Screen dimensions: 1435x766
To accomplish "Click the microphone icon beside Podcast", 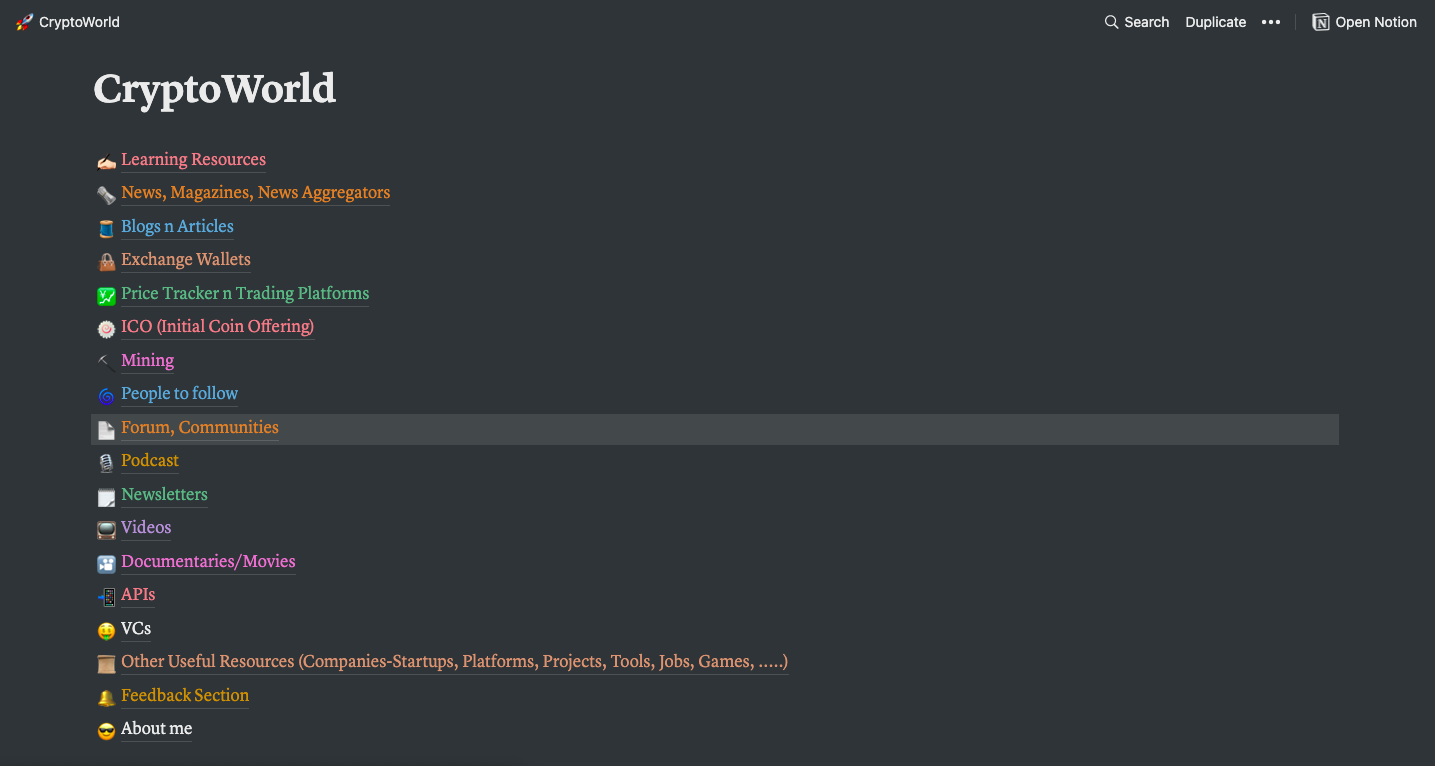I will (106, 462).
